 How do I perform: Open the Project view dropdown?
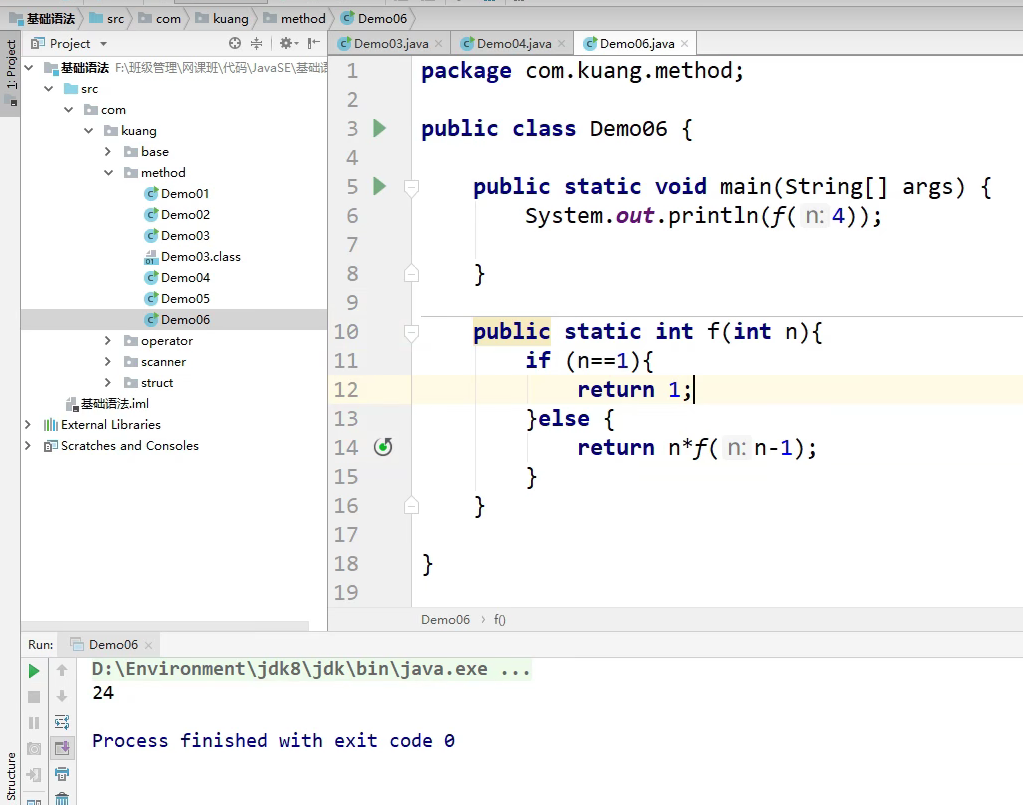[103, 44]
